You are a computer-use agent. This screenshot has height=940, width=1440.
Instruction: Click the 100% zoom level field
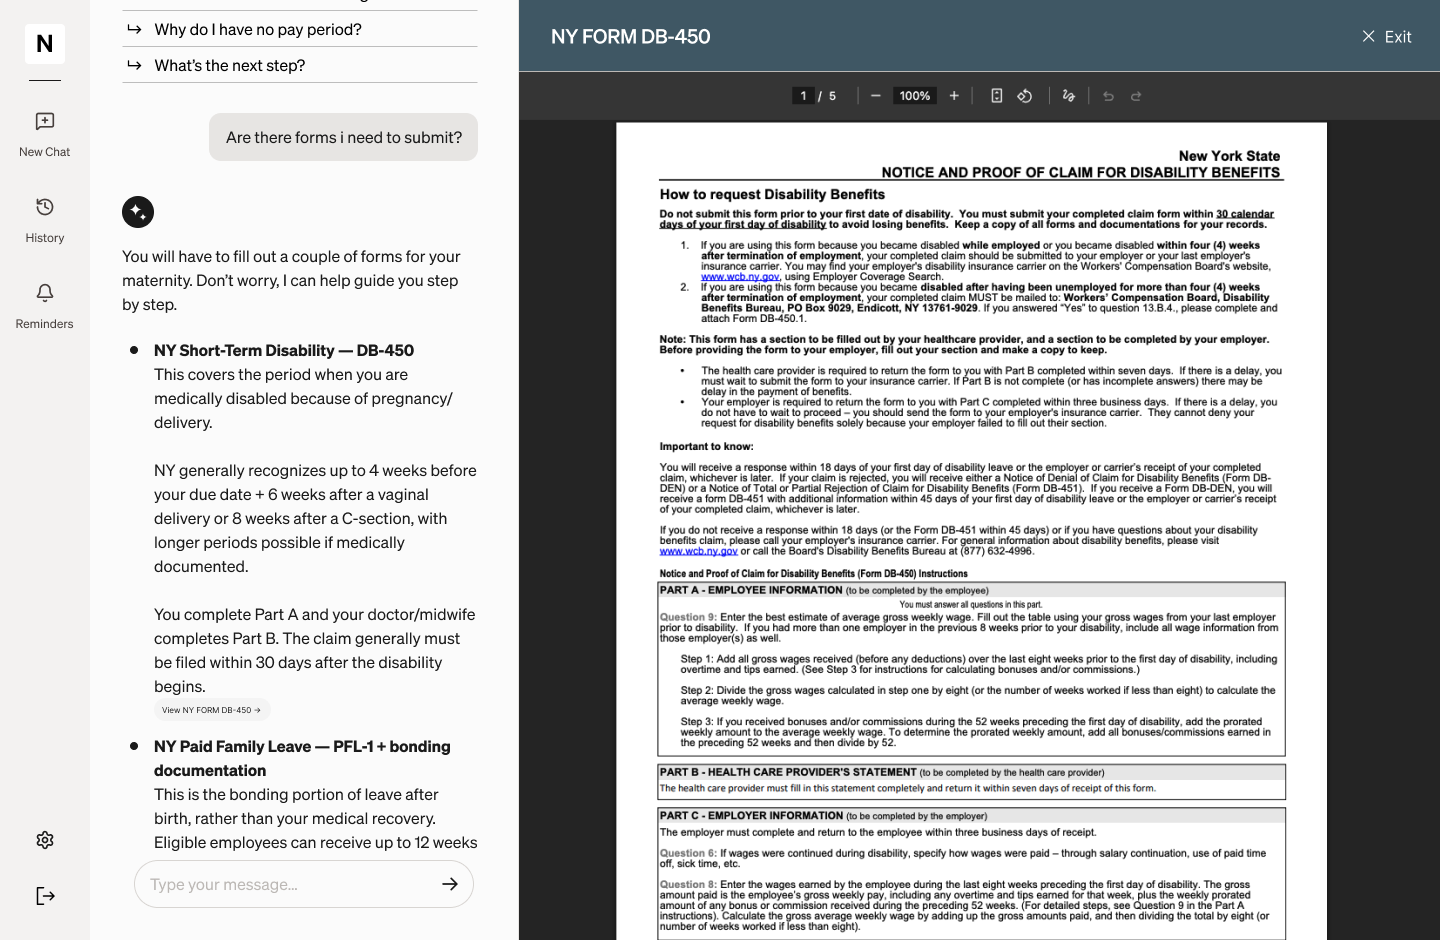point(915,96)
